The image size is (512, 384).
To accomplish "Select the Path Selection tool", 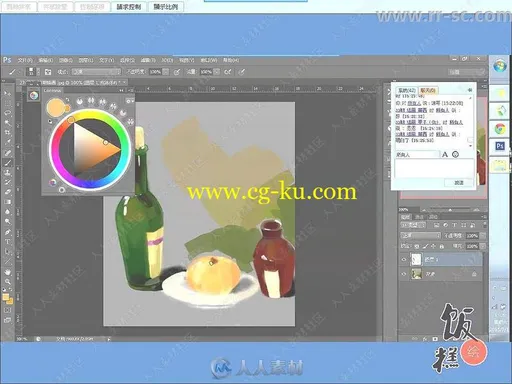I will coord(7,252).
